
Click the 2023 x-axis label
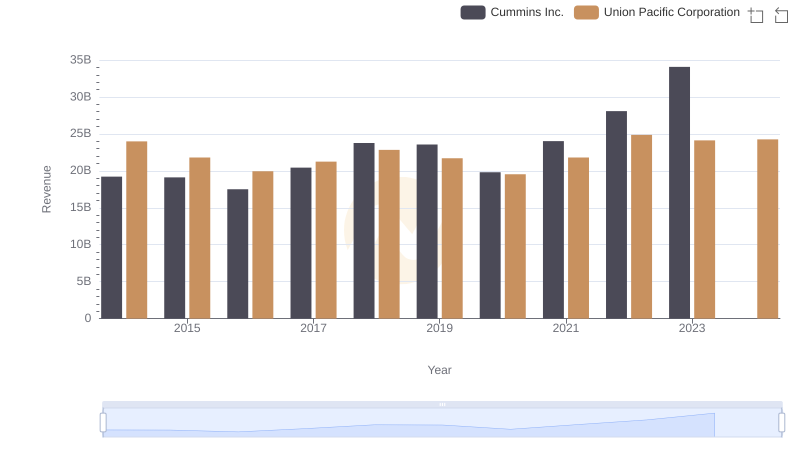[692, 328]
